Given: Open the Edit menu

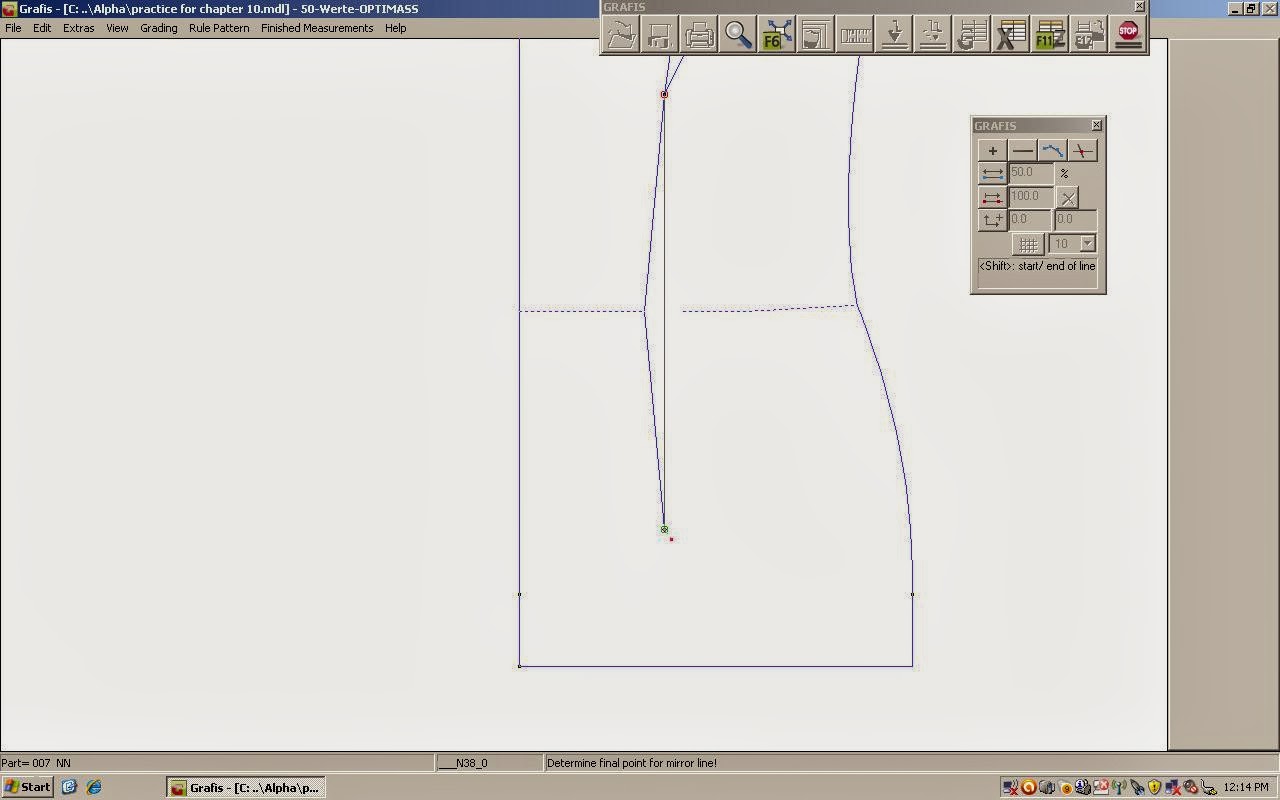Looking at the screenshot, I should (x=42, y=28).
